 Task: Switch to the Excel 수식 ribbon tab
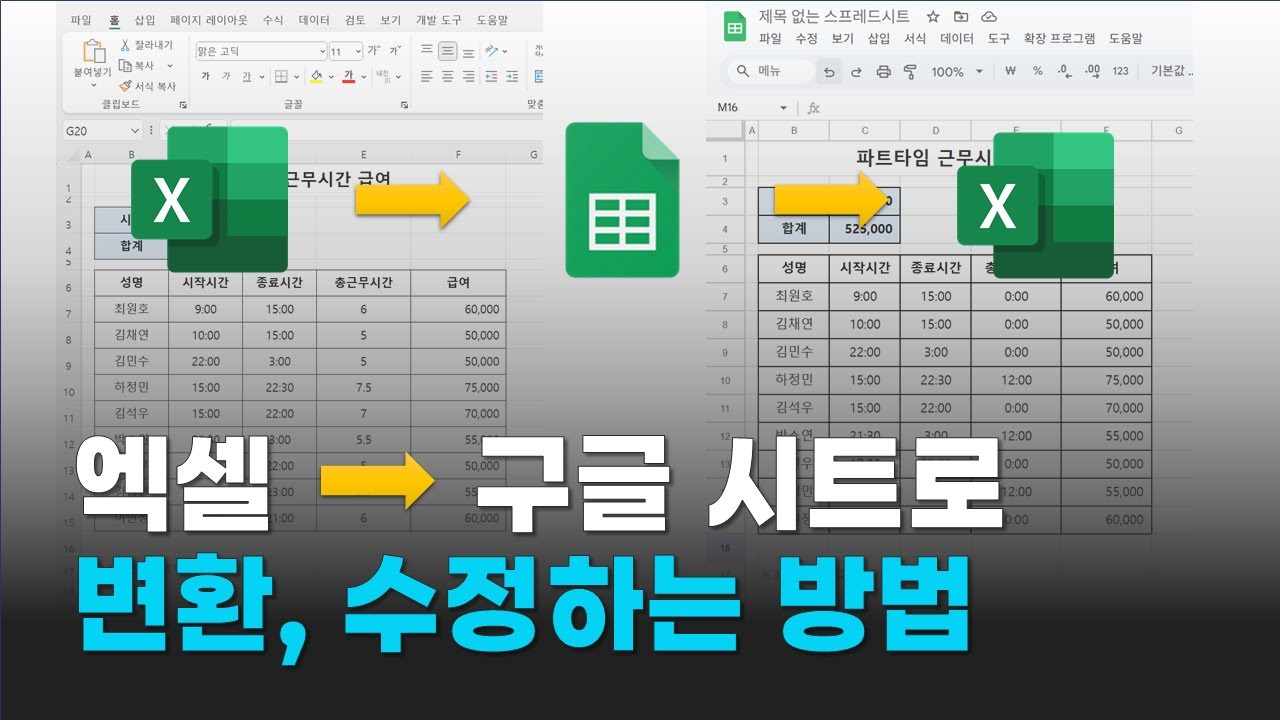(272, 19)
